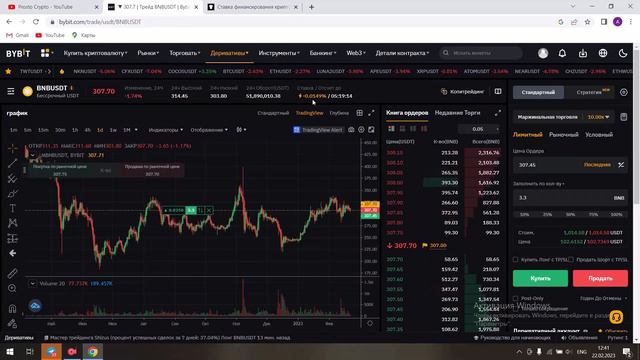Switch to the Recent Trades tab
The image size is (640, 360).
458,113
